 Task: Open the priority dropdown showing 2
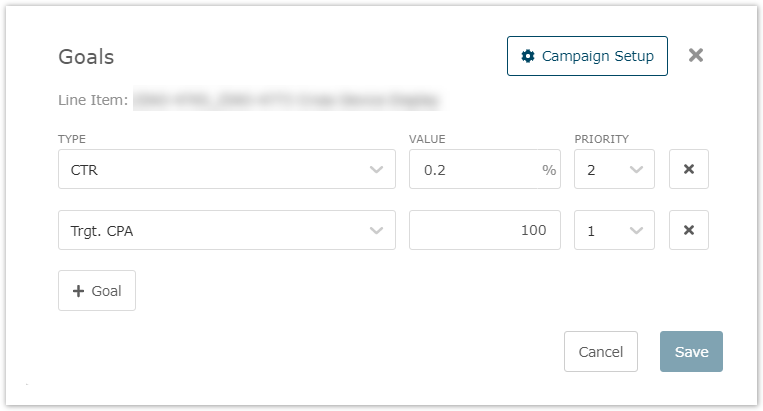tap(614, 170)
